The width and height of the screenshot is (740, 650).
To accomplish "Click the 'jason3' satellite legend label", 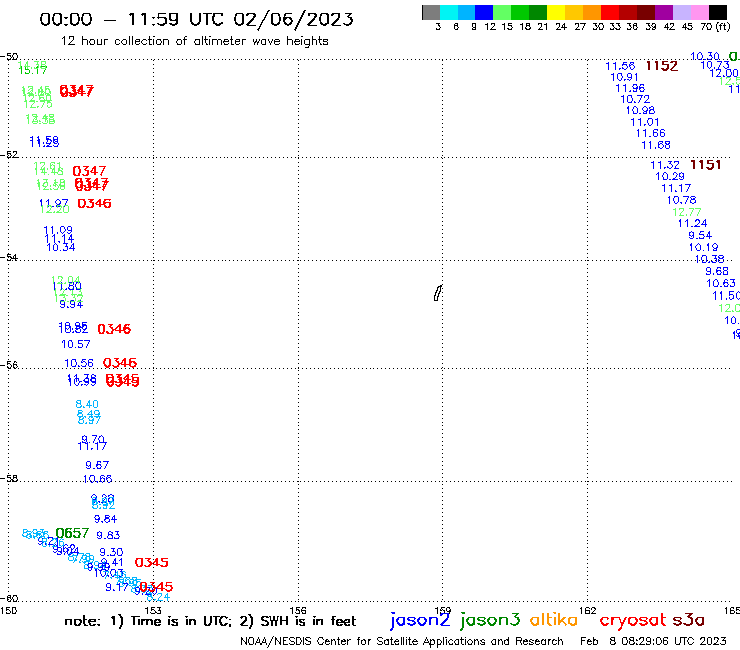I will (x=490, y=621).
